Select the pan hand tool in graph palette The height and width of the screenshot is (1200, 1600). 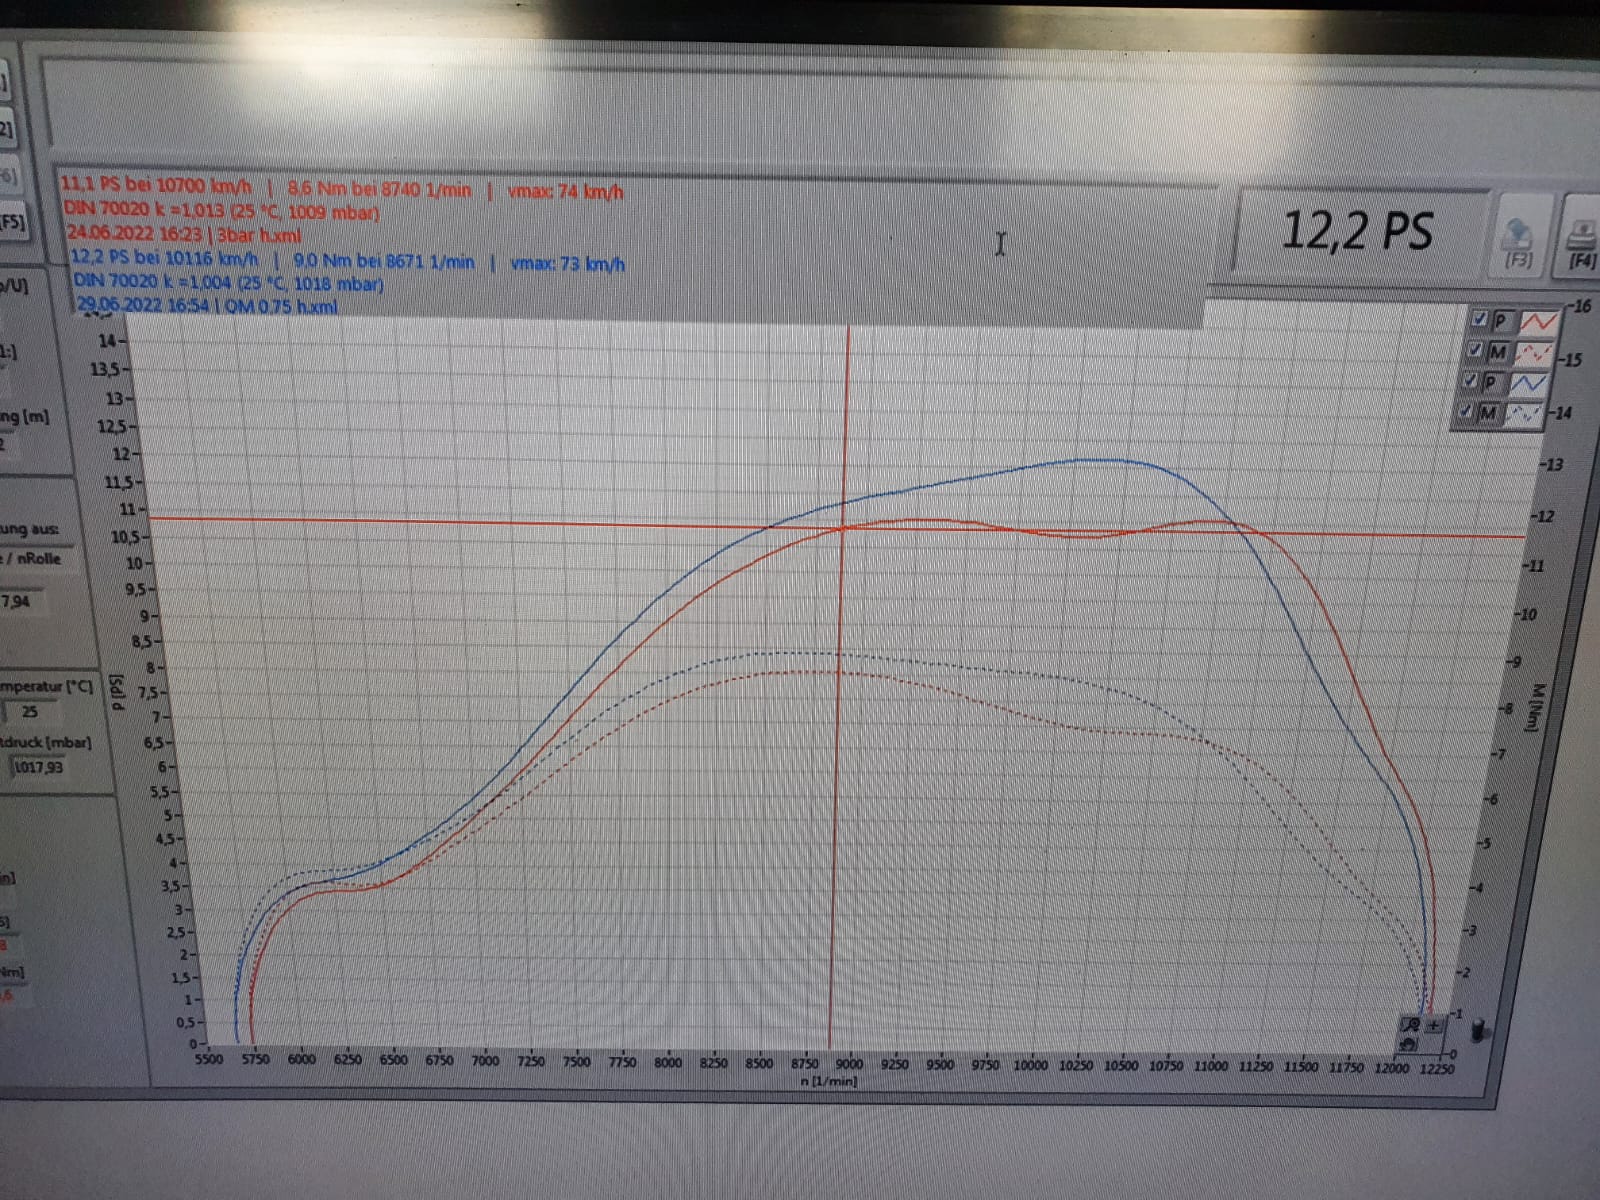coord(1409,1044)
